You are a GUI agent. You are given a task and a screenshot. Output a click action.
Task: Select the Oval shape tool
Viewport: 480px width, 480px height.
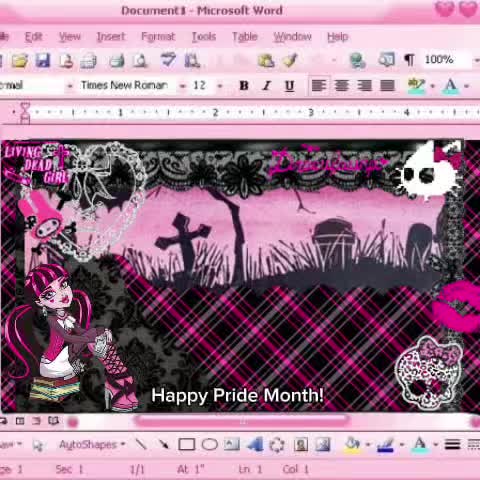point(210,444)
